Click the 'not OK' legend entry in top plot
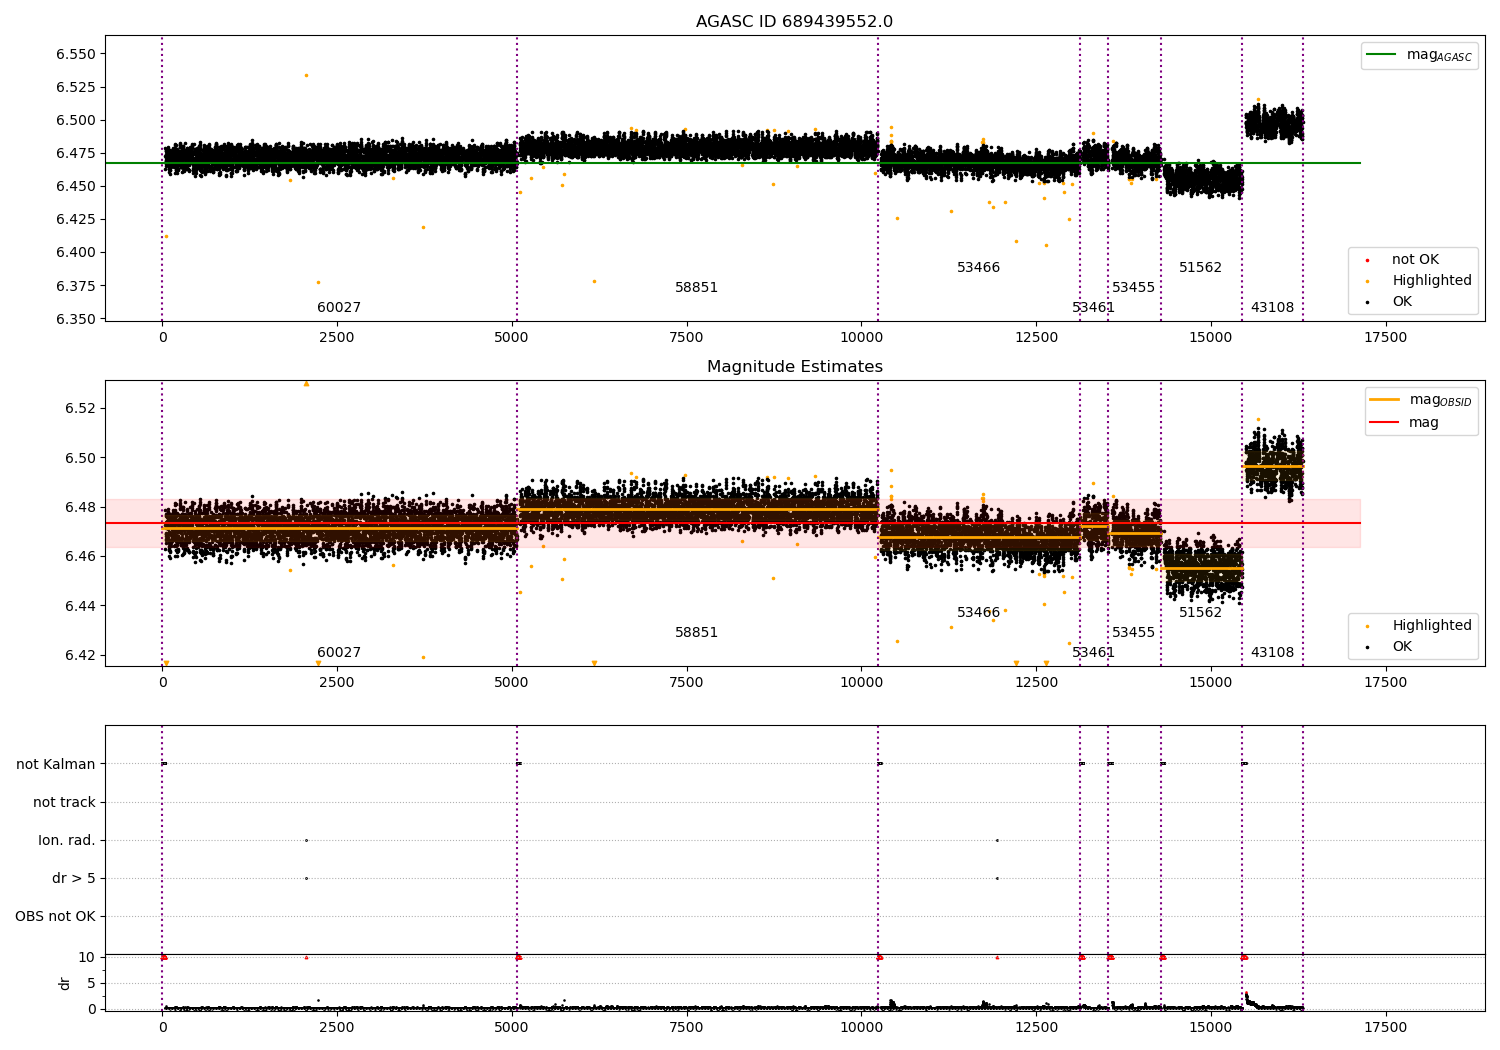Image resolution: width=1500 pixels, height=1050 pixels. (1415, 260)
